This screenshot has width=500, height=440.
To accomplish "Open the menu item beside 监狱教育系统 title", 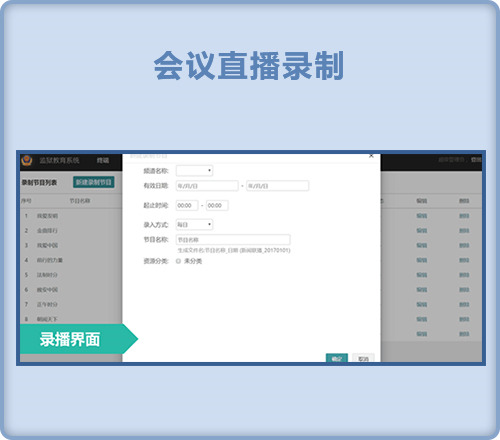I will (103, 160).
